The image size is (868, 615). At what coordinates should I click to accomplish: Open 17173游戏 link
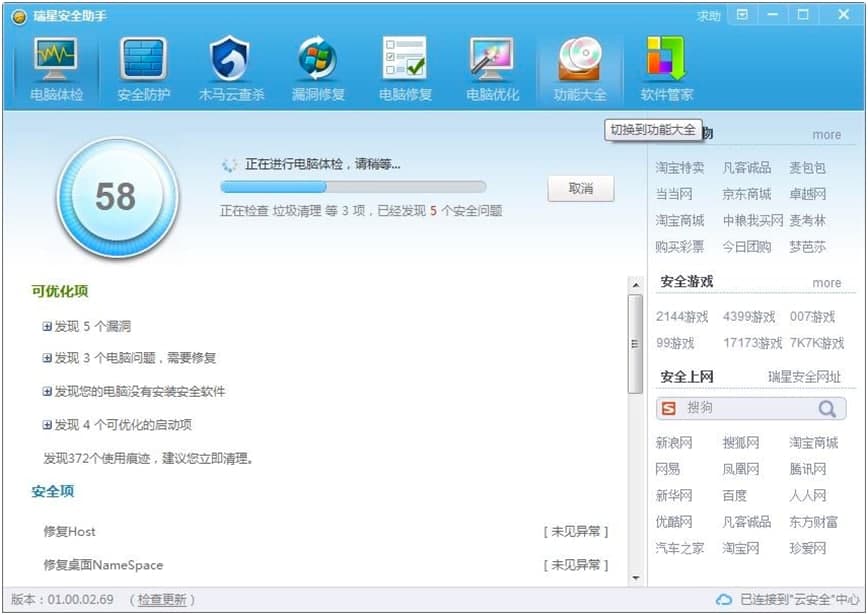(x=752, y=344)
